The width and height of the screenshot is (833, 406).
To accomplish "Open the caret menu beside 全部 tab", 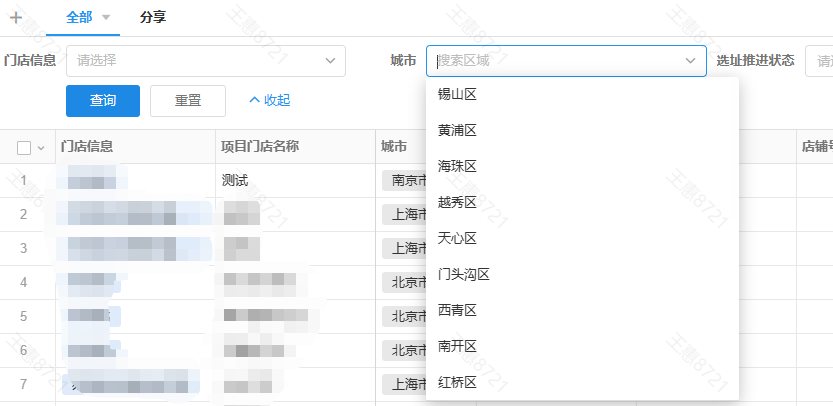I will coord(107,18).
